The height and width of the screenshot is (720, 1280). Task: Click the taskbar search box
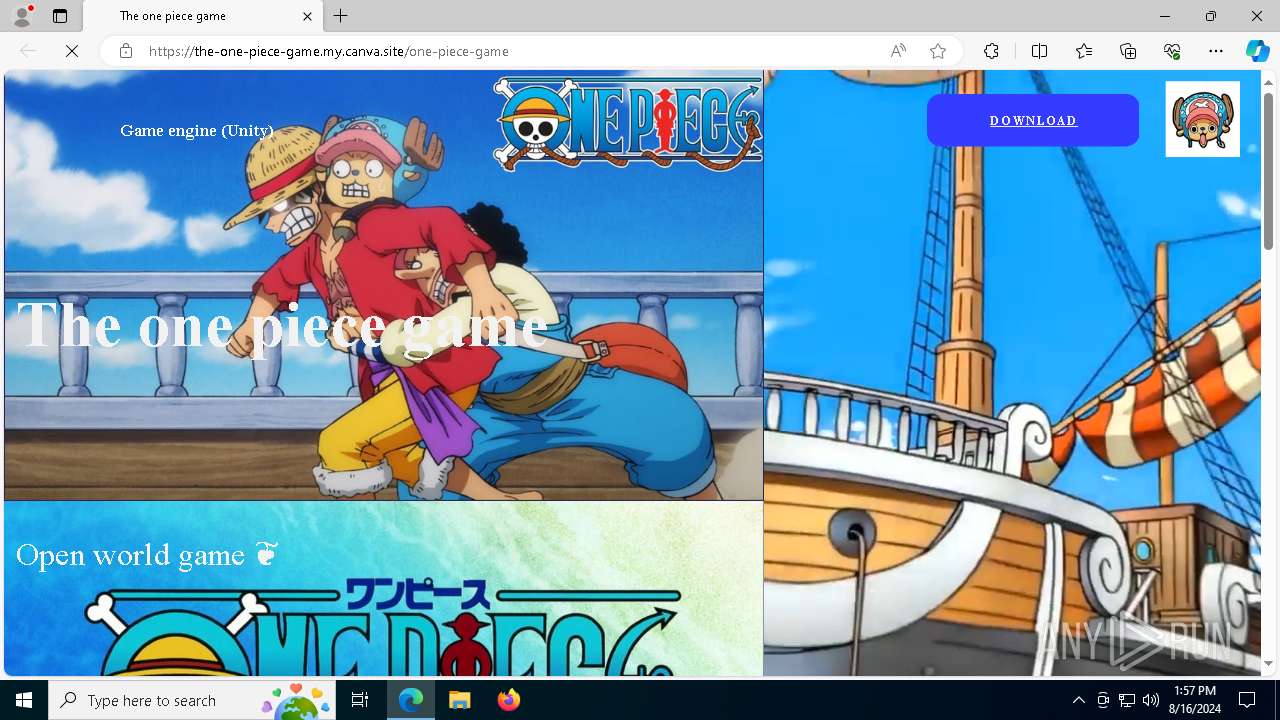click(192, 700)
